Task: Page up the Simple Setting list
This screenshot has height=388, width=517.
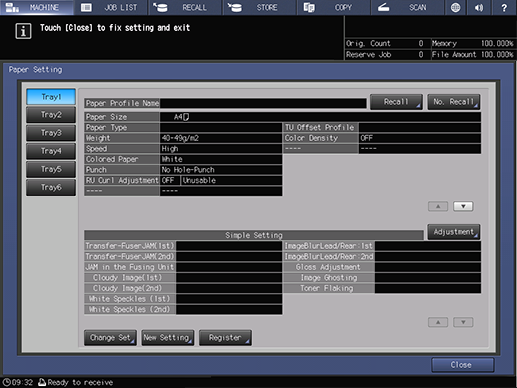Action: 438,322
